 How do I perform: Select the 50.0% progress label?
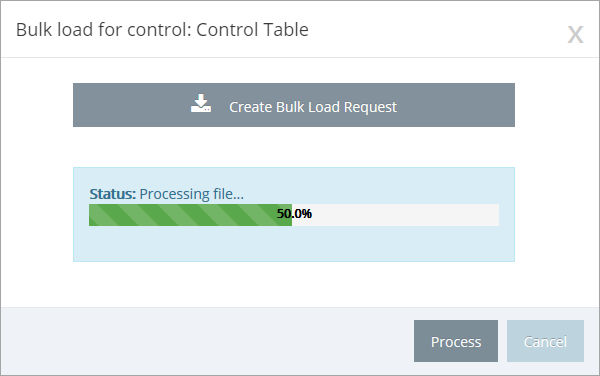[294, 214]
